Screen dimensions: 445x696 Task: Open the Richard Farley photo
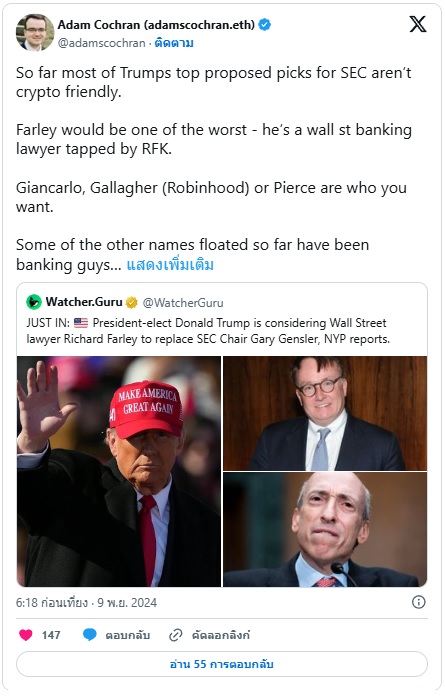coord(325,413)
